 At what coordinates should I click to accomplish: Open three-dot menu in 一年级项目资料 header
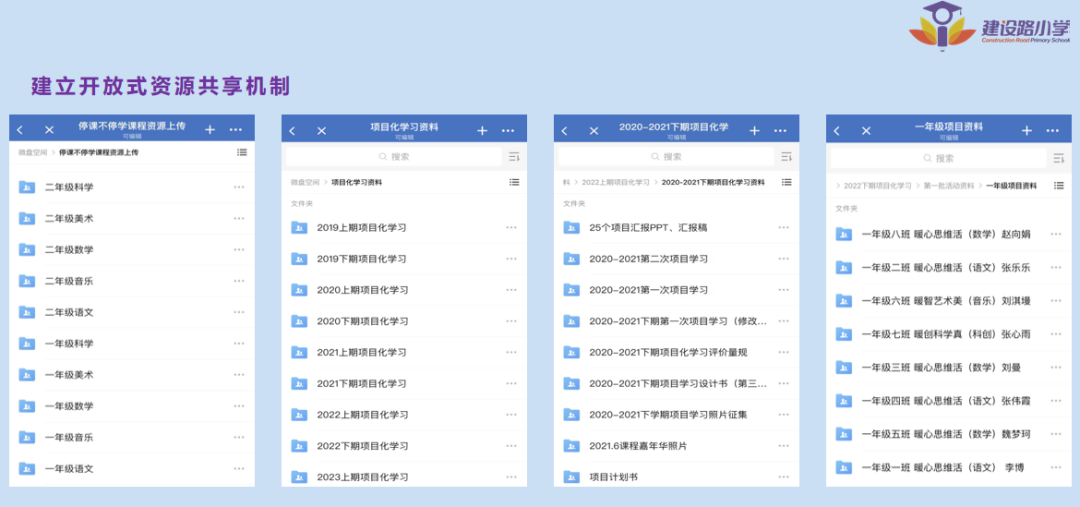coord(1052,130)
